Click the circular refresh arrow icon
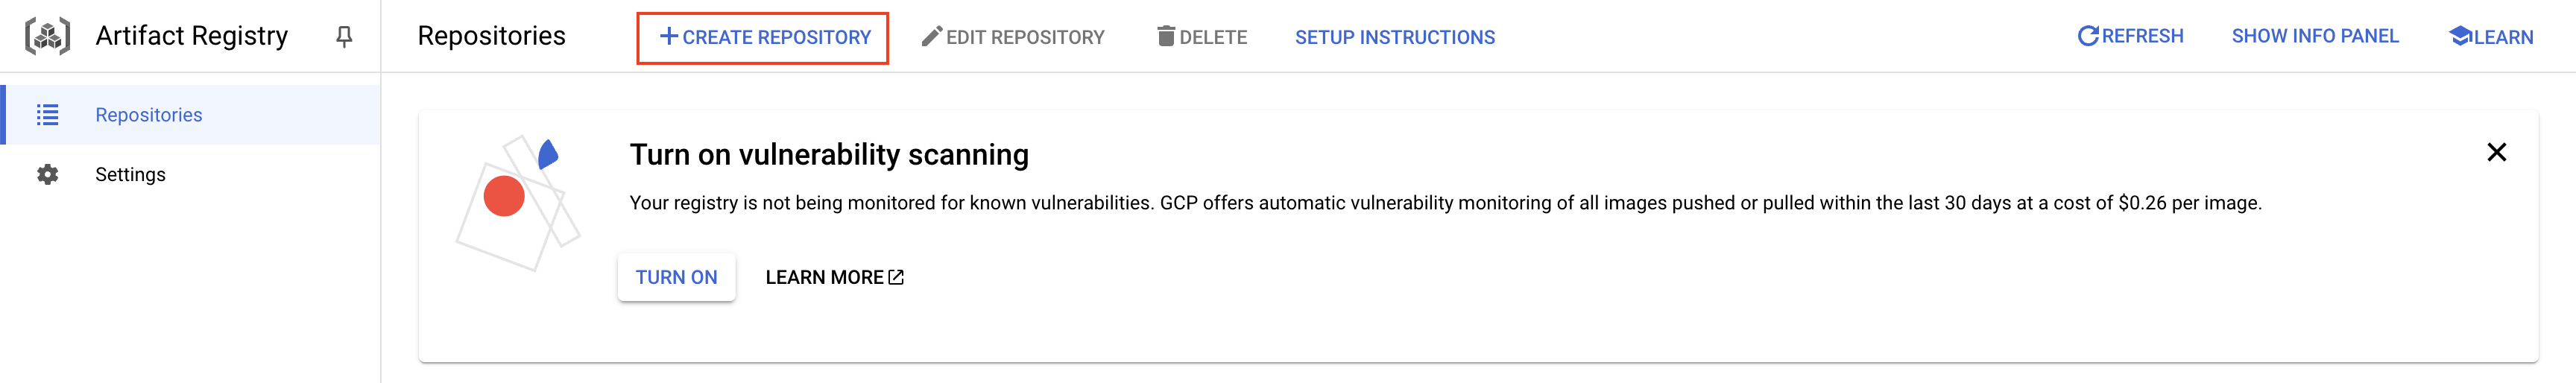2576x383 pixels. [x=2088, y=36]
